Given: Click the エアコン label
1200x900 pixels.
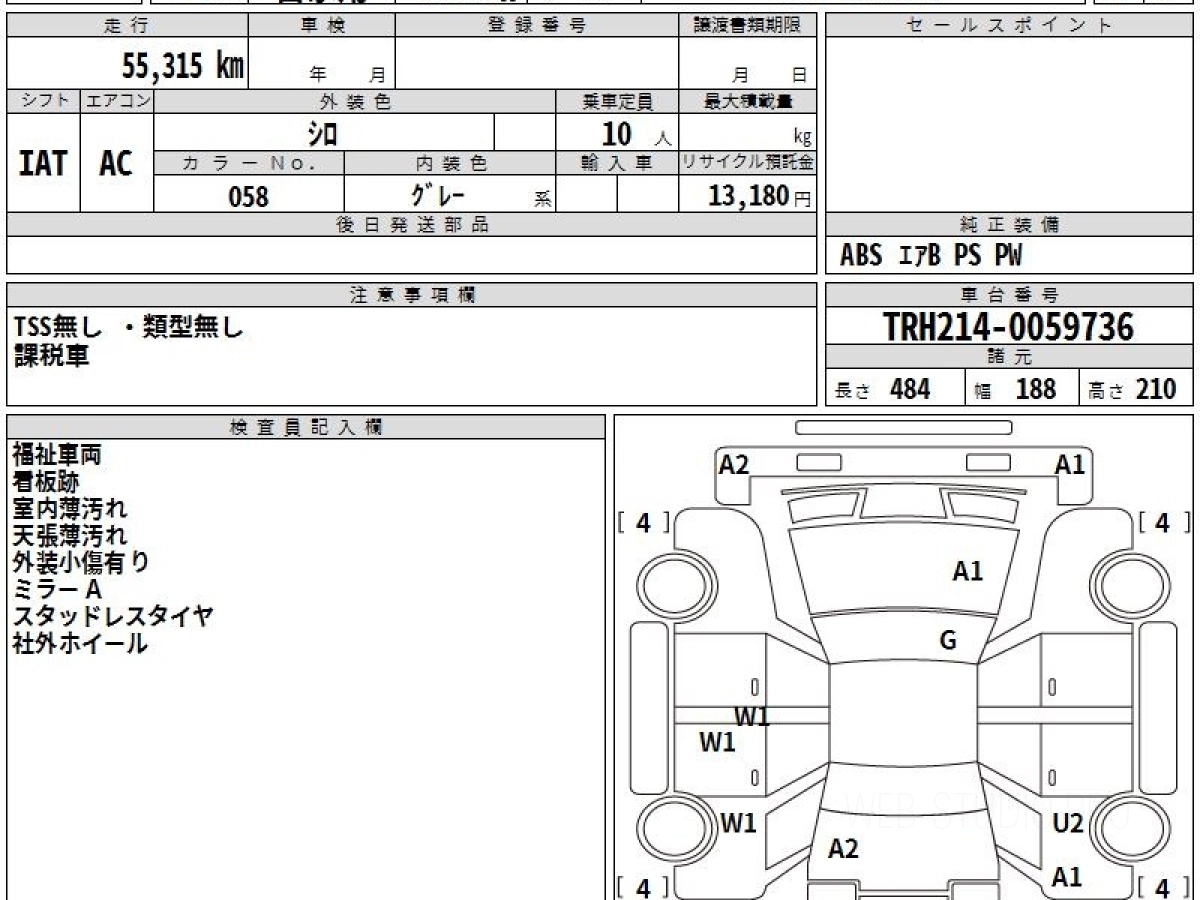Looking at the screenshot, I should (x=117, y=101).
